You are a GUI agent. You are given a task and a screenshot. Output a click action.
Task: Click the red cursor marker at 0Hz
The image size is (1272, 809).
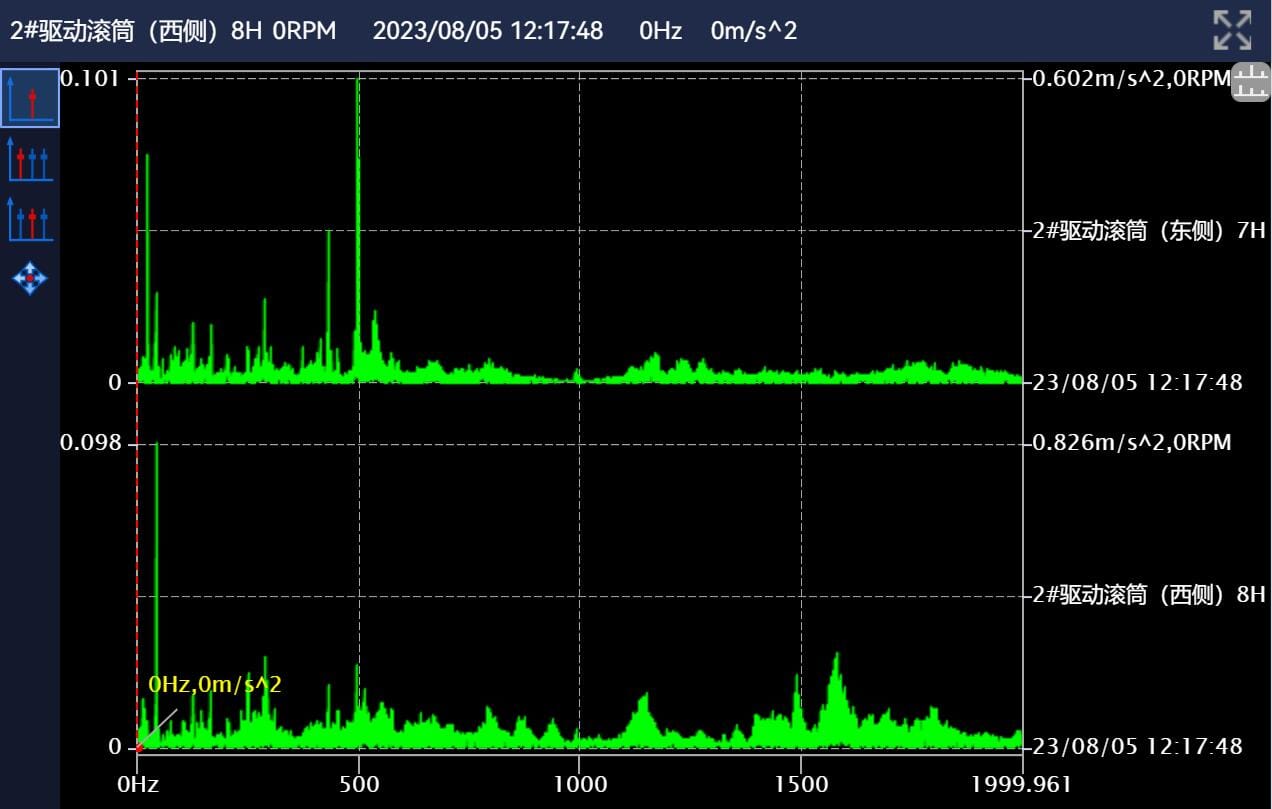pyautogui.click(x=139, y=747)
